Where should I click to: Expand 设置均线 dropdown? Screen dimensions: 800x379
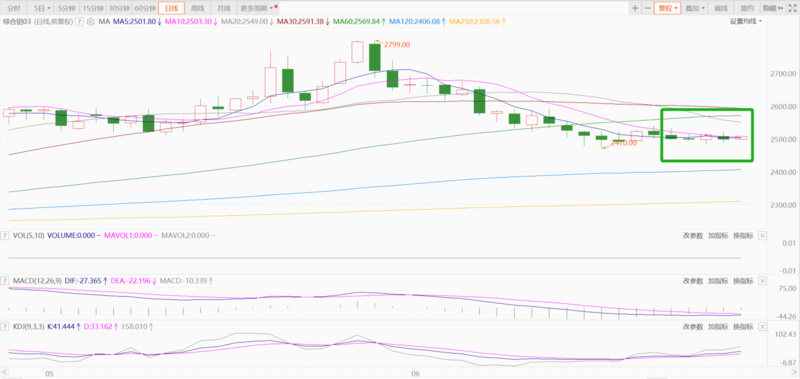tap(745, 21)
